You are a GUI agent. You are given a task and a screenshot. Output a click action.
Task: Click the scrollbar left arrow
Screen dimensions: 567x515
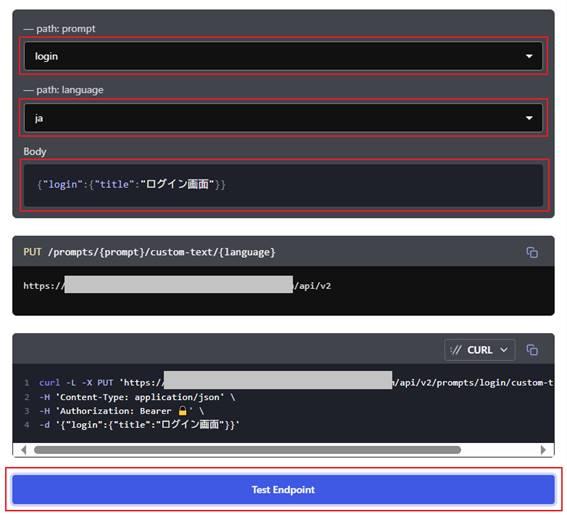[x=24, y=450]
